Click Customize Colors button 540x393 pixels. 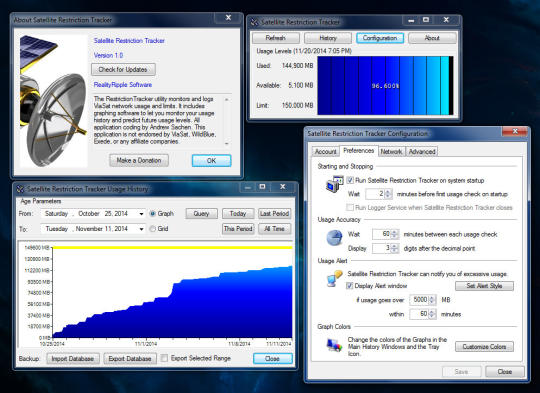click(x=484, y=347)
